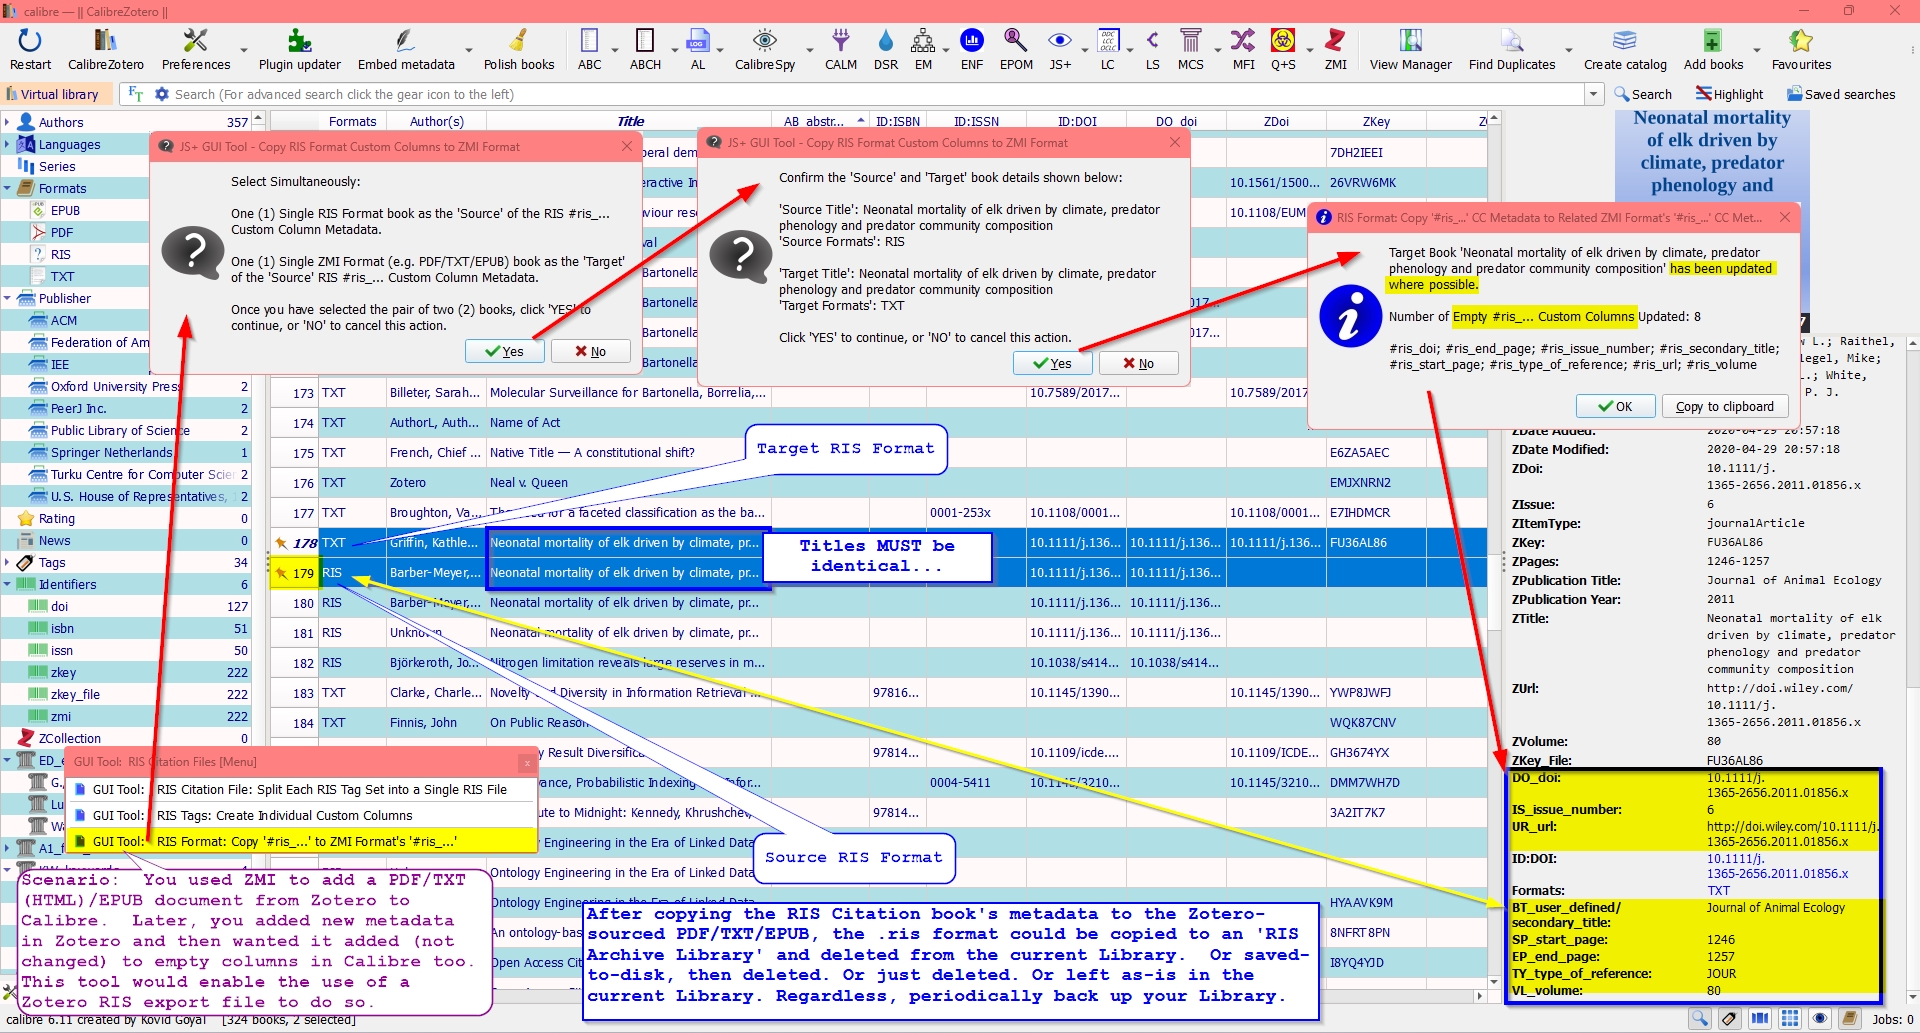This screenshot has height=1033, width=1920.
Task: Click the EPOM magnifier icon
Action: (1016, 41)
